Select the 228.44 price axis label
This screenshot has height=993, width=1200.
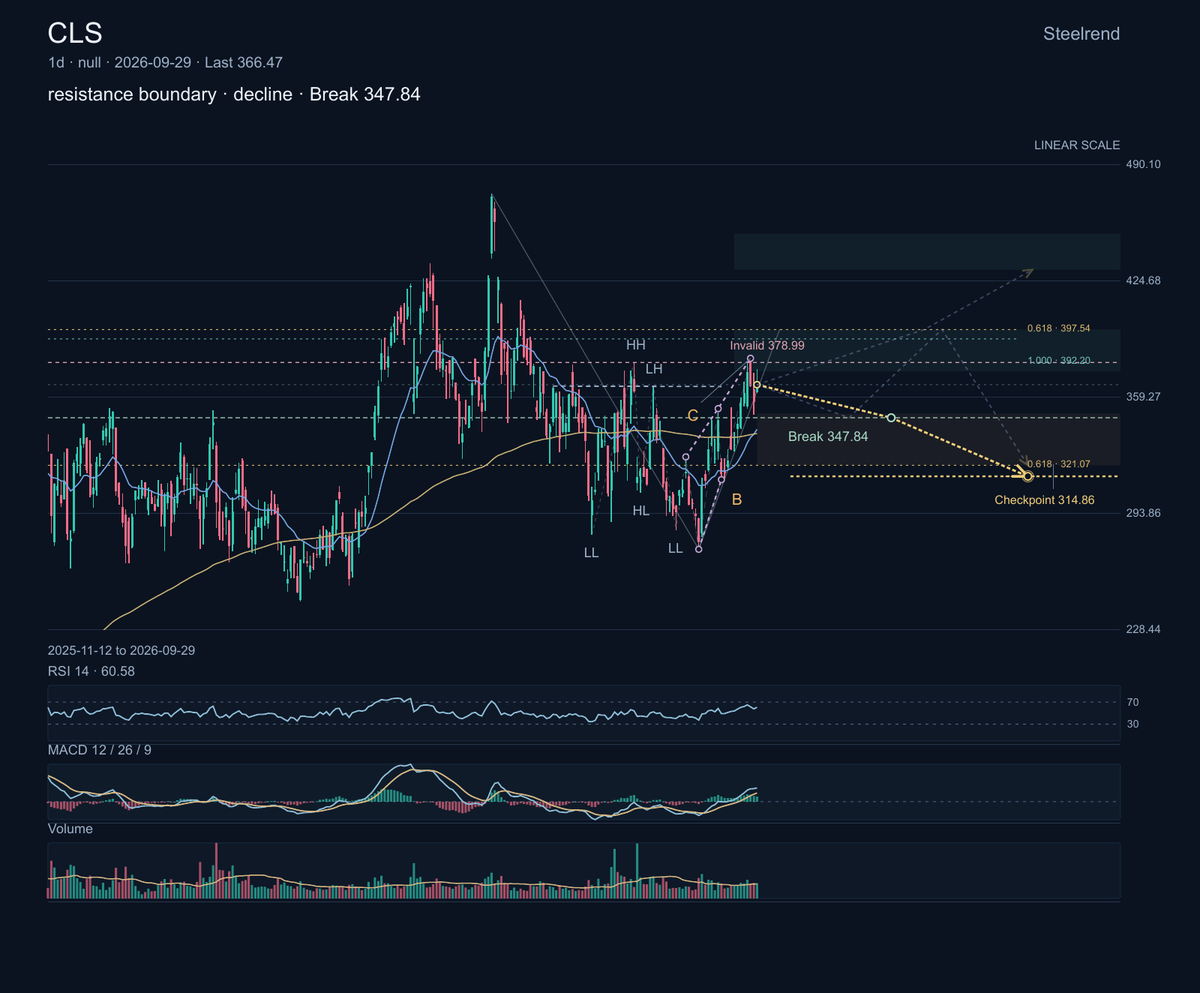point(1144,629)
